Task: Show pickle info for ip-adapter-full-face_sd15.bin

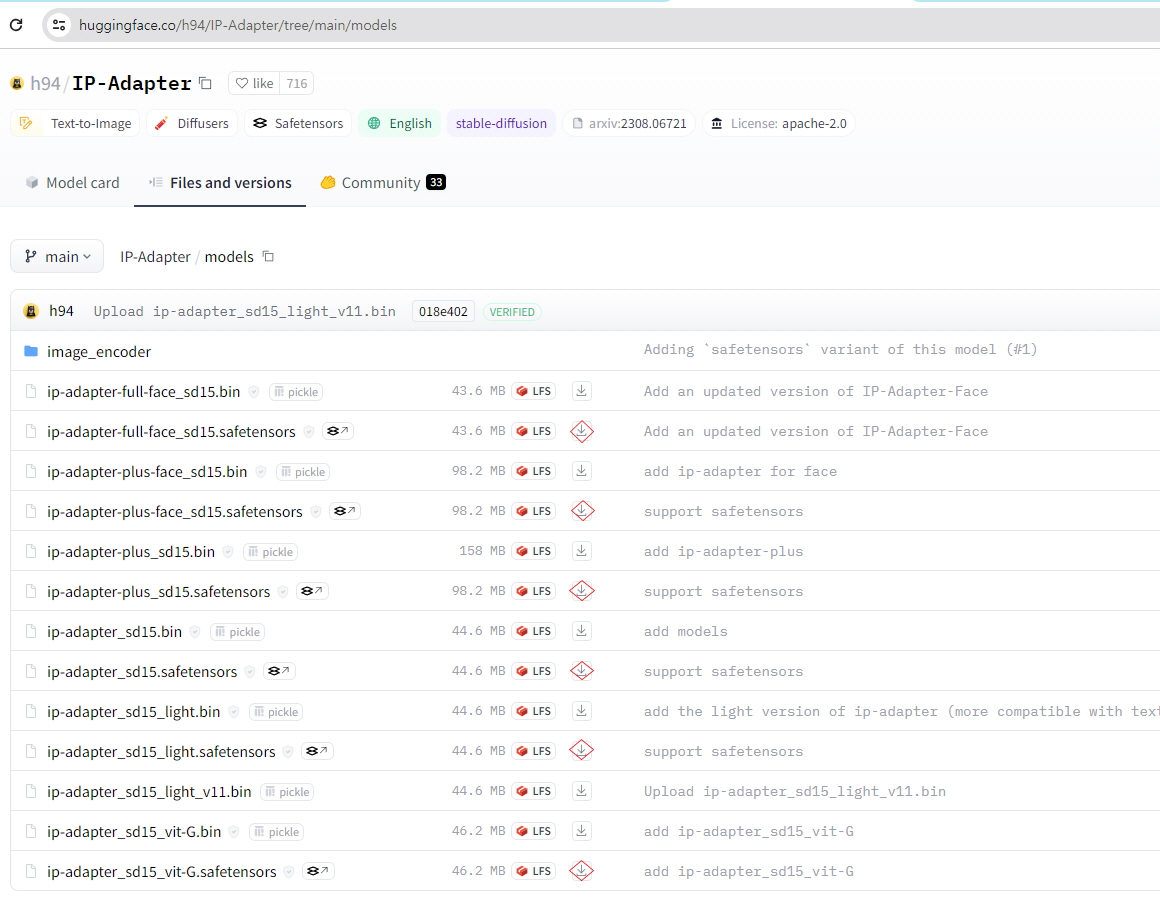Action: click(x=297, y=392)
